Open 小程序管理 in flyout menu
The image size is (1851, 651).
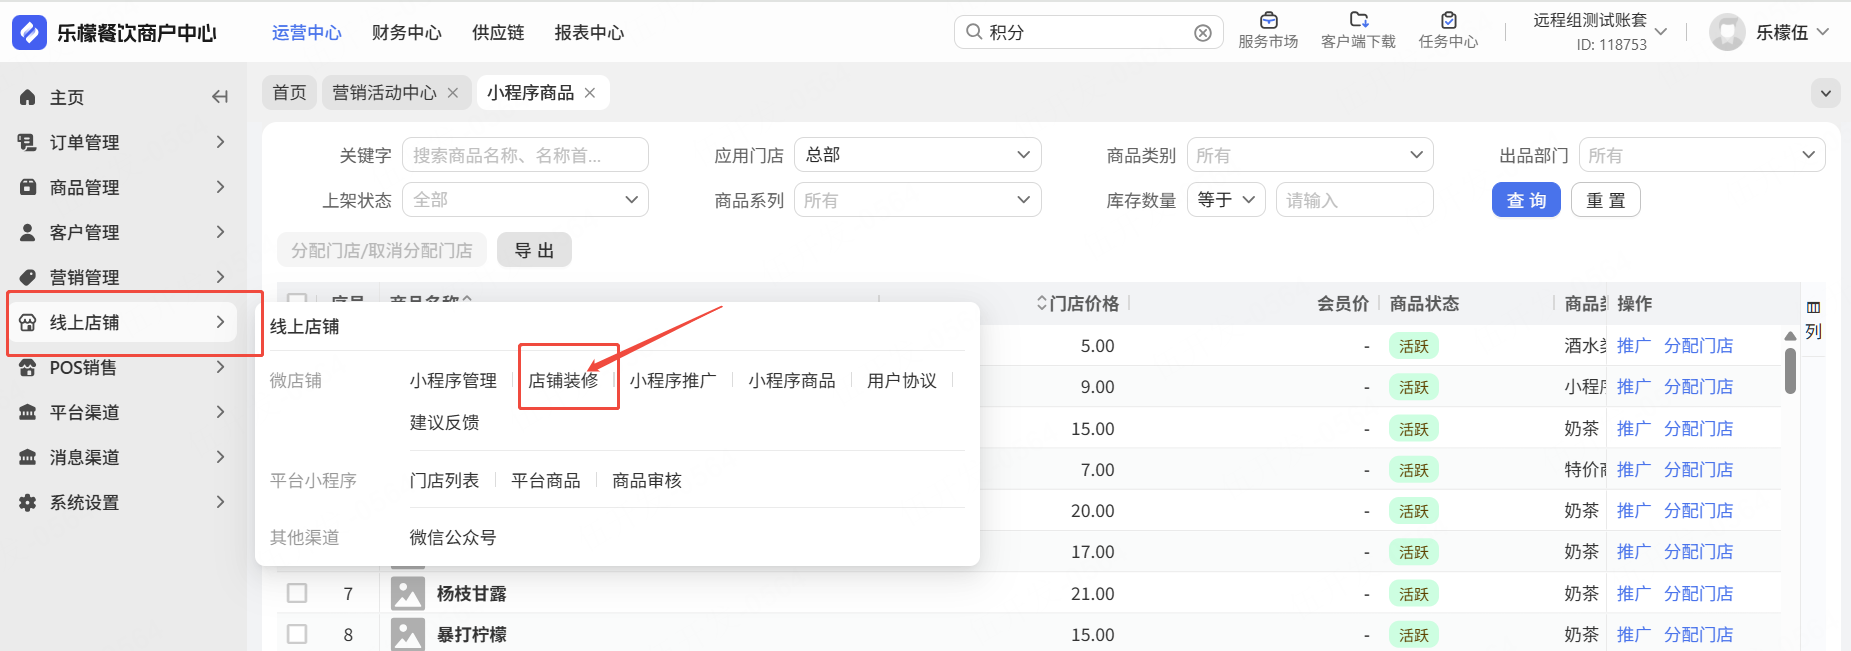click(x=453, y=380)
